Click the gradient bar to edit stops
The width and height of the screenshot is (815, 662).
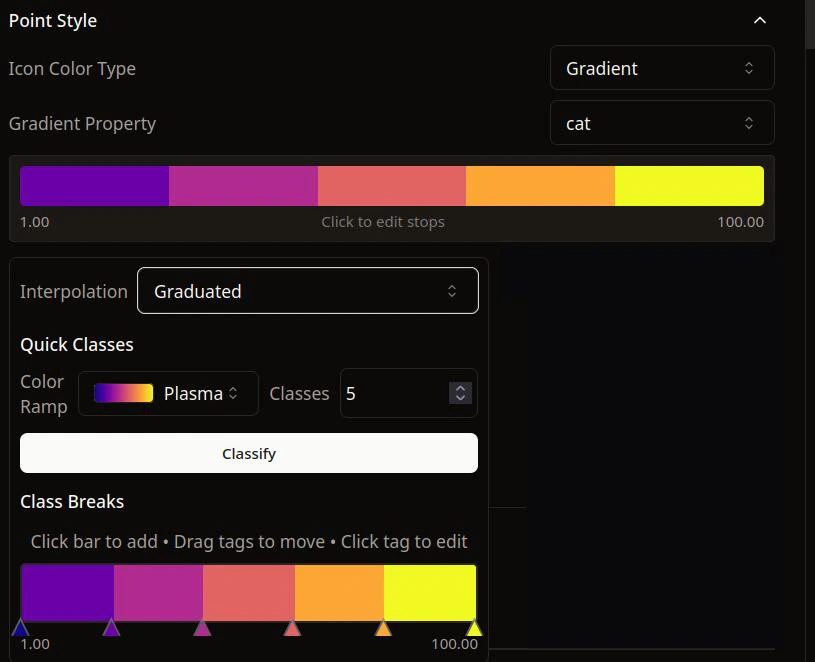point(391,185)
